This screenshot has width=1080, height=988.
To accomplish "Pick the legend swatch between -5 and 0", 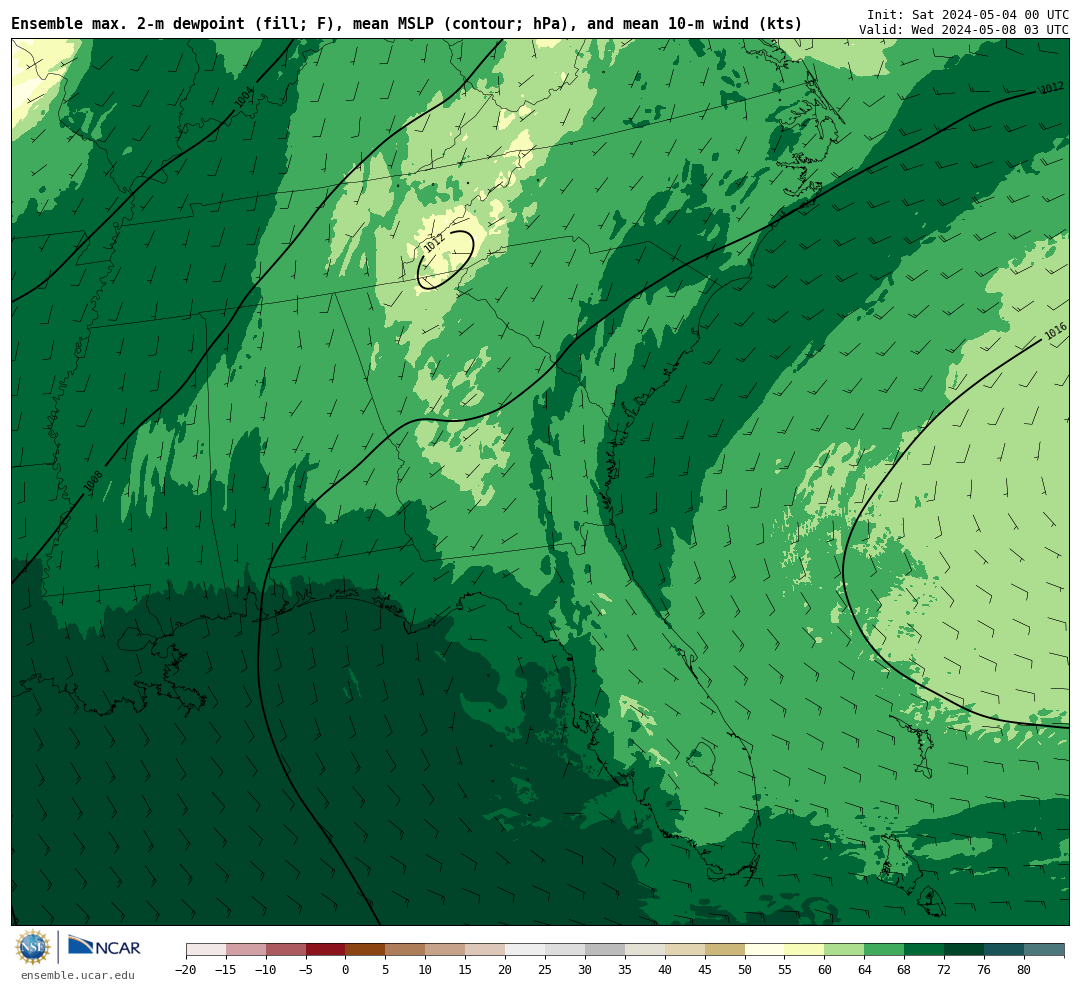I will point(326,950).
